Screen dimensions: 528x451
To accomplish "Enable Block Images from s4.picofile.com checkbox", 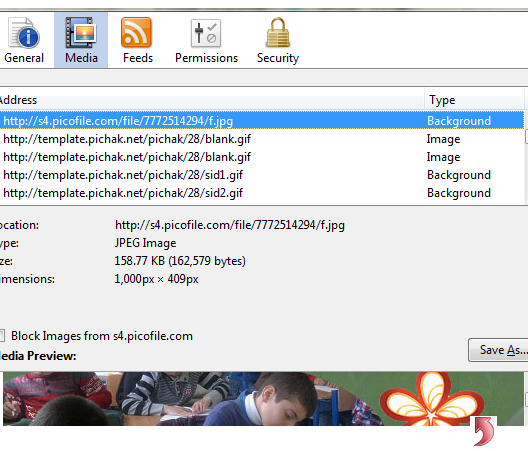I will click(2, 335).
